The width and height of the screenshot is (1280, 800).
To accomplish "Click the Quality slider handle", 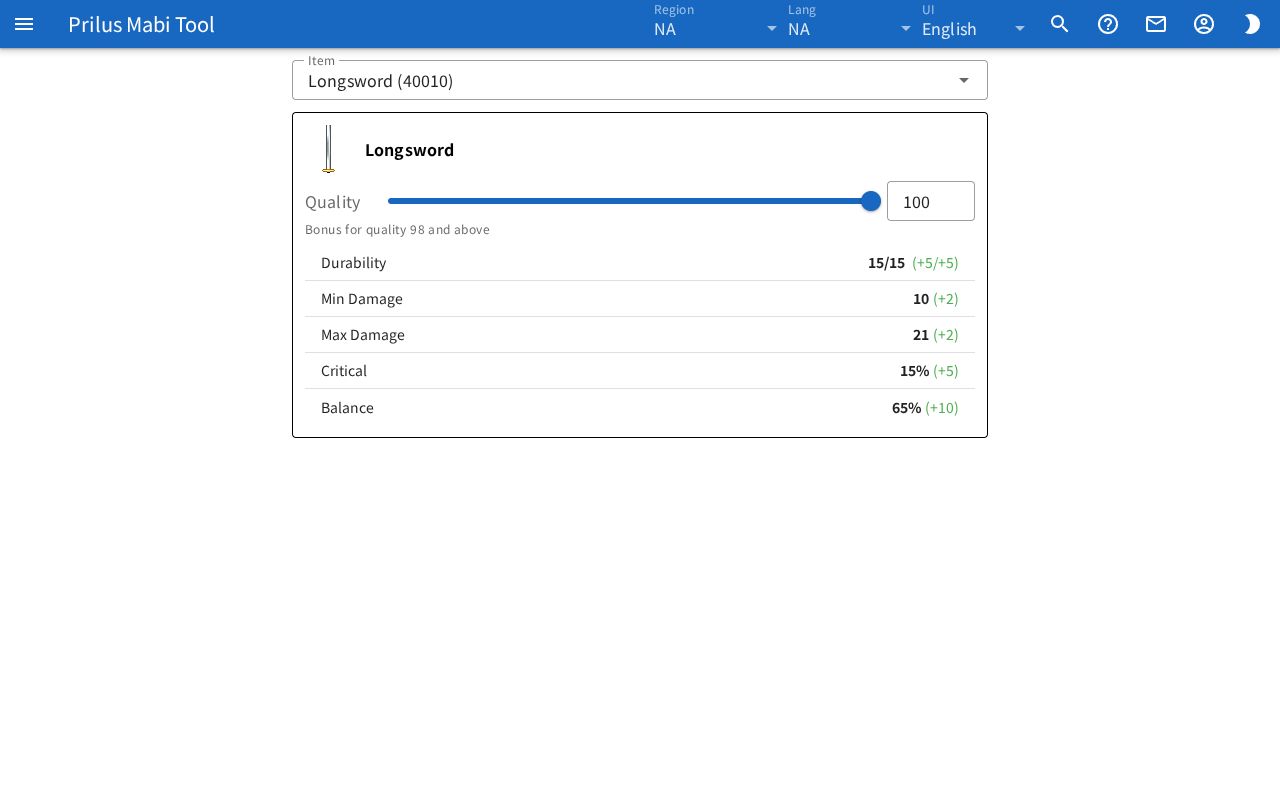I will coord(871,201).
